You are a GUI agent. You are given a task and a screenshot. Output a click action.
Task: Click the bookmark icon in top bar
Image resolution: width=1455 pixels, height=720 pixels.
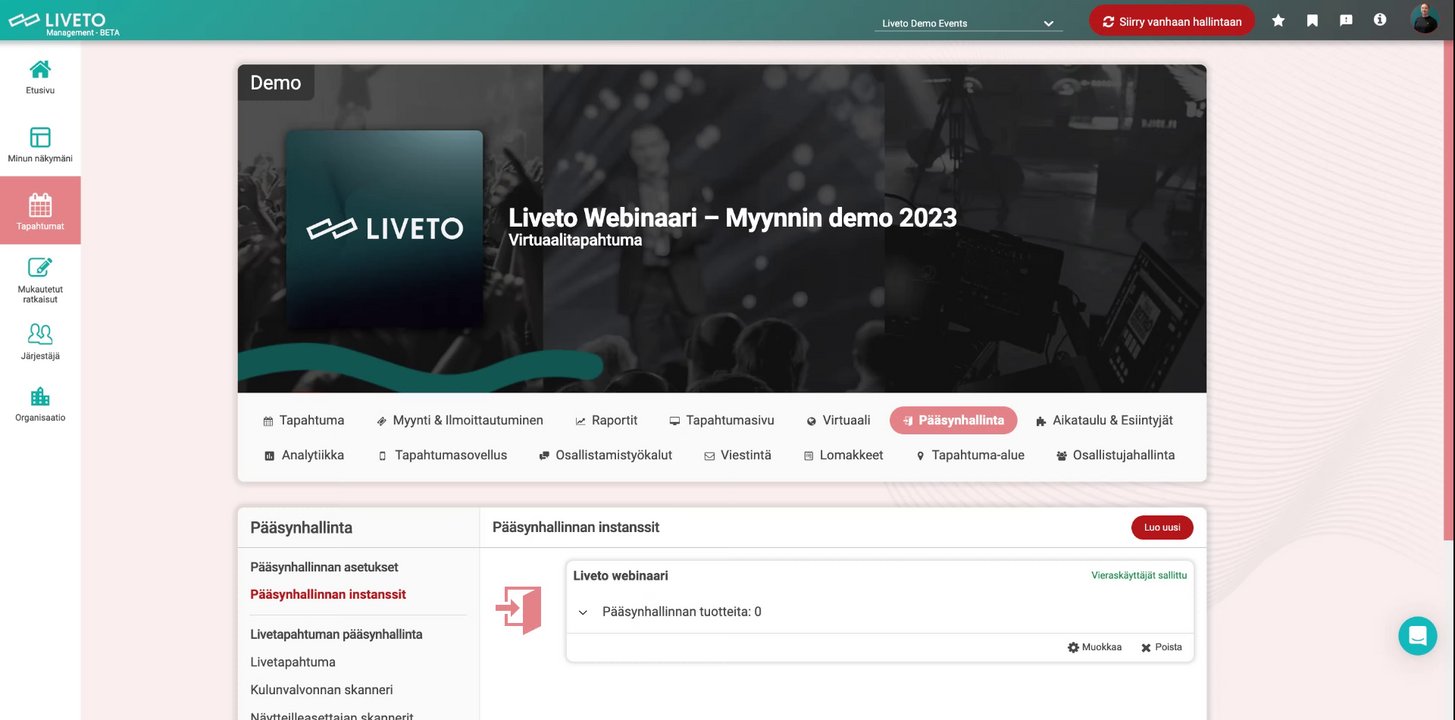click(1312, 20)
